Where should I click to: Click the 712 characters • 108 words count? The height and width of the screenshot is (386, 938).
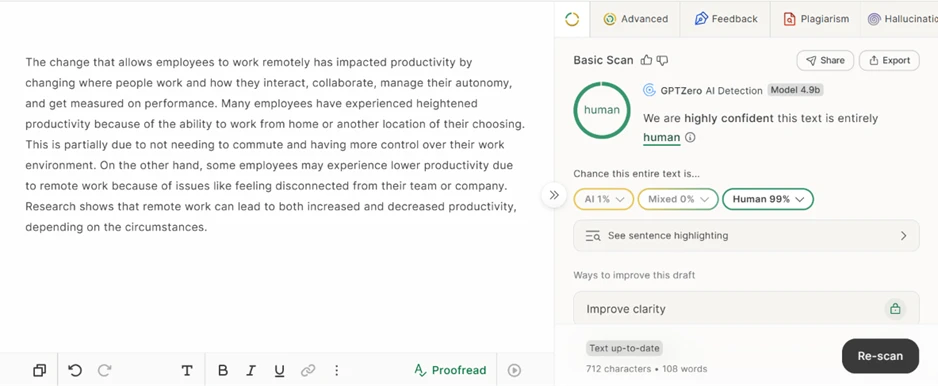(x=647, y=369)
